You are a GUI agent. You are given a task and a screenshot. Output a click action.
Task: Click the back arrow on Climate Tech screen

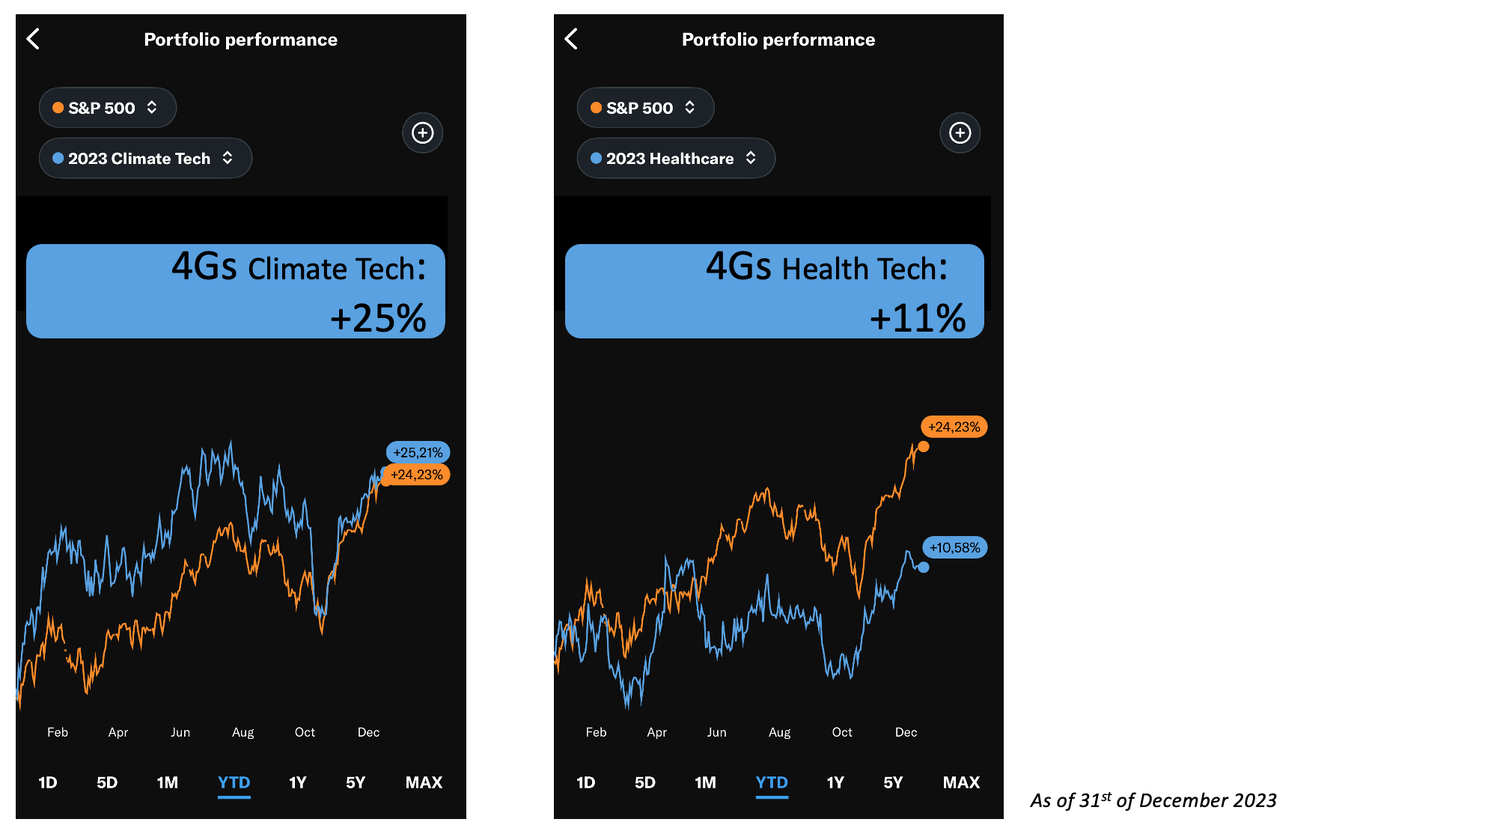coord(33,38)
